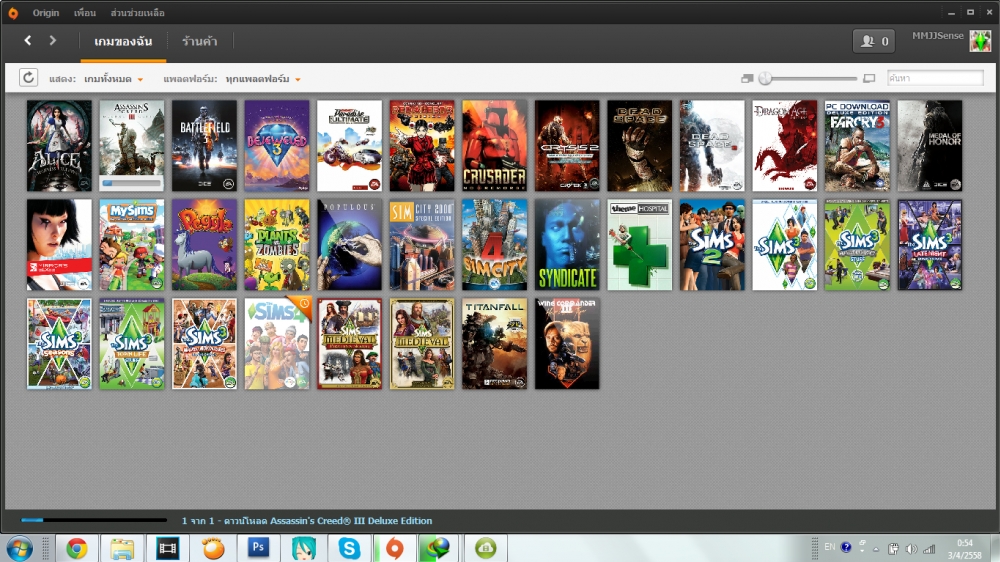Select the Mirror's Edge tile
Image resolution: width=1000 pixels, height=562 pixels.
pos(59,245)
